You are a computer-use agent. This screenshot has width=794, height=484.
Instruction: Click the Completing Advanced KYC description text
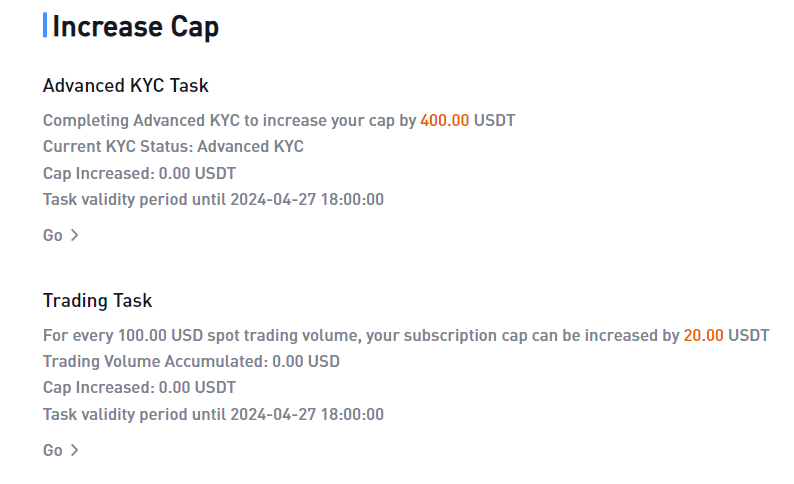pyautogui.click(x=279, y=120)
